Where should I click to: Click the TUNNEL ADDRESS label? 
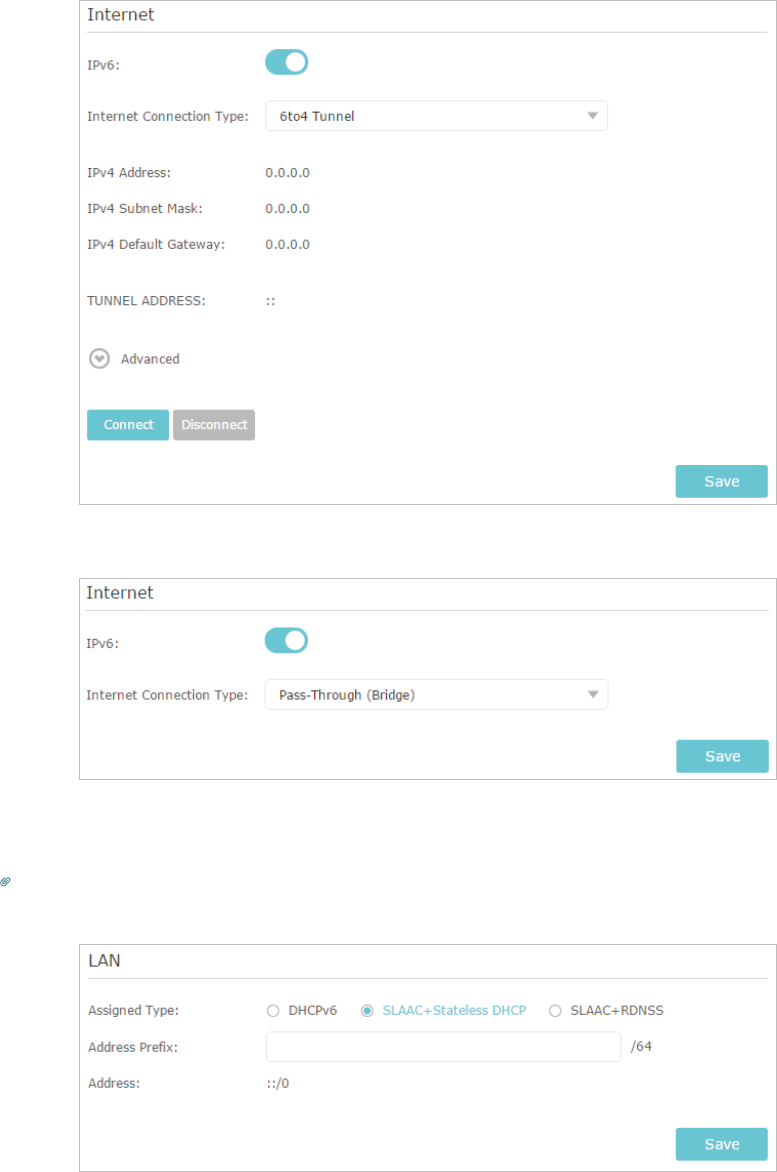(146, 300)
